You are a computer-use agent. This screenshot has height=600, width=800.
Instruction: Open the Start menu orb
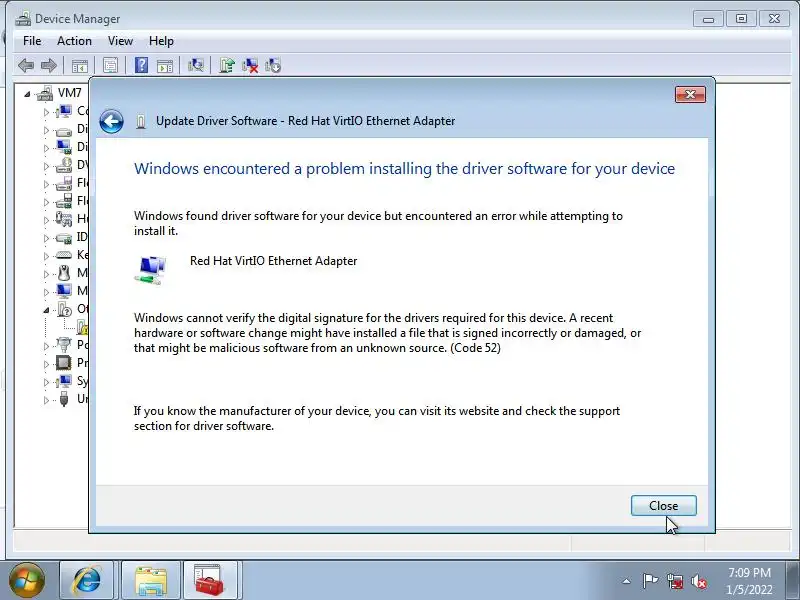tap(27, 580)
